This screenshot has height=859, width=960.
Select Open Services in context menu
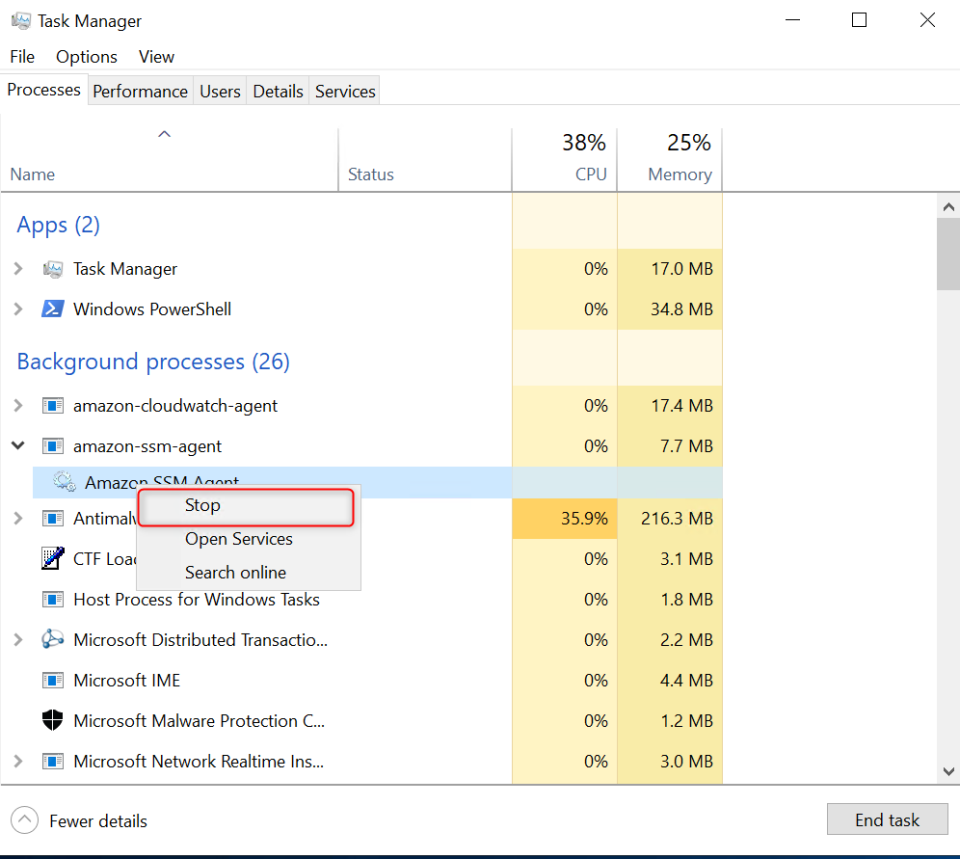[238, 539]
